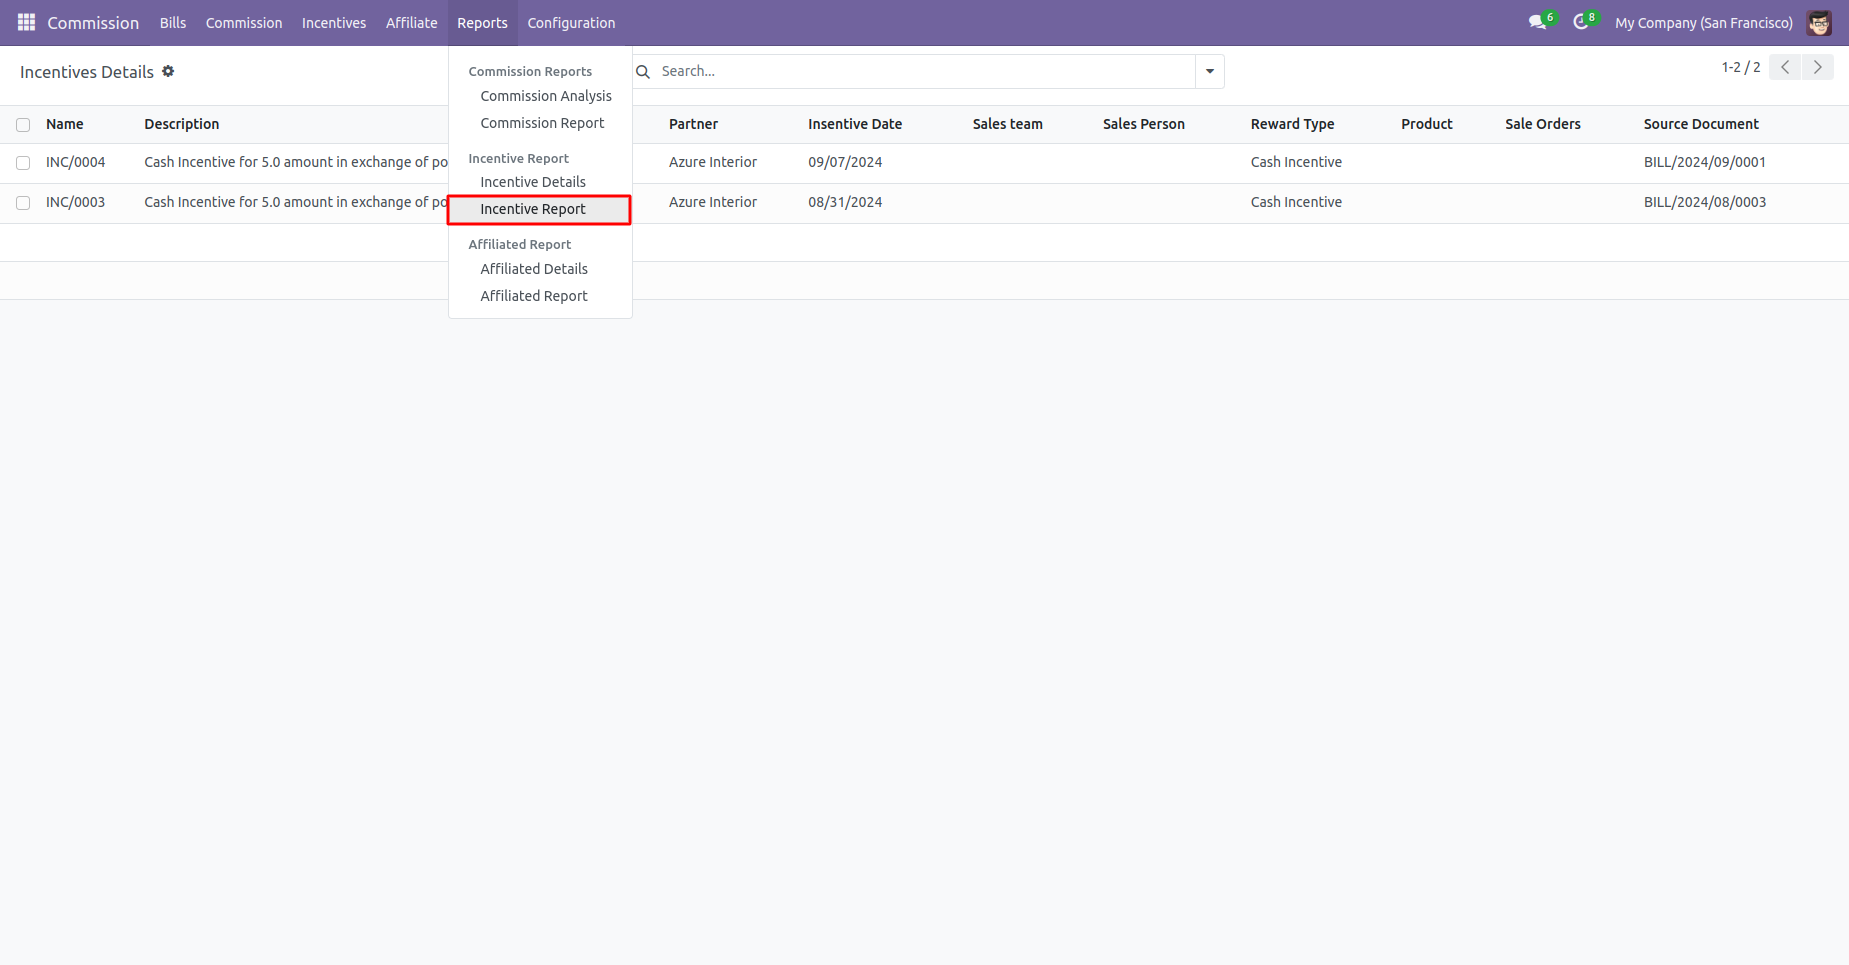Sort by Insentive Date column header
Image resolution: width=1849 pixels, height=965 pixels.
point(855,124)
